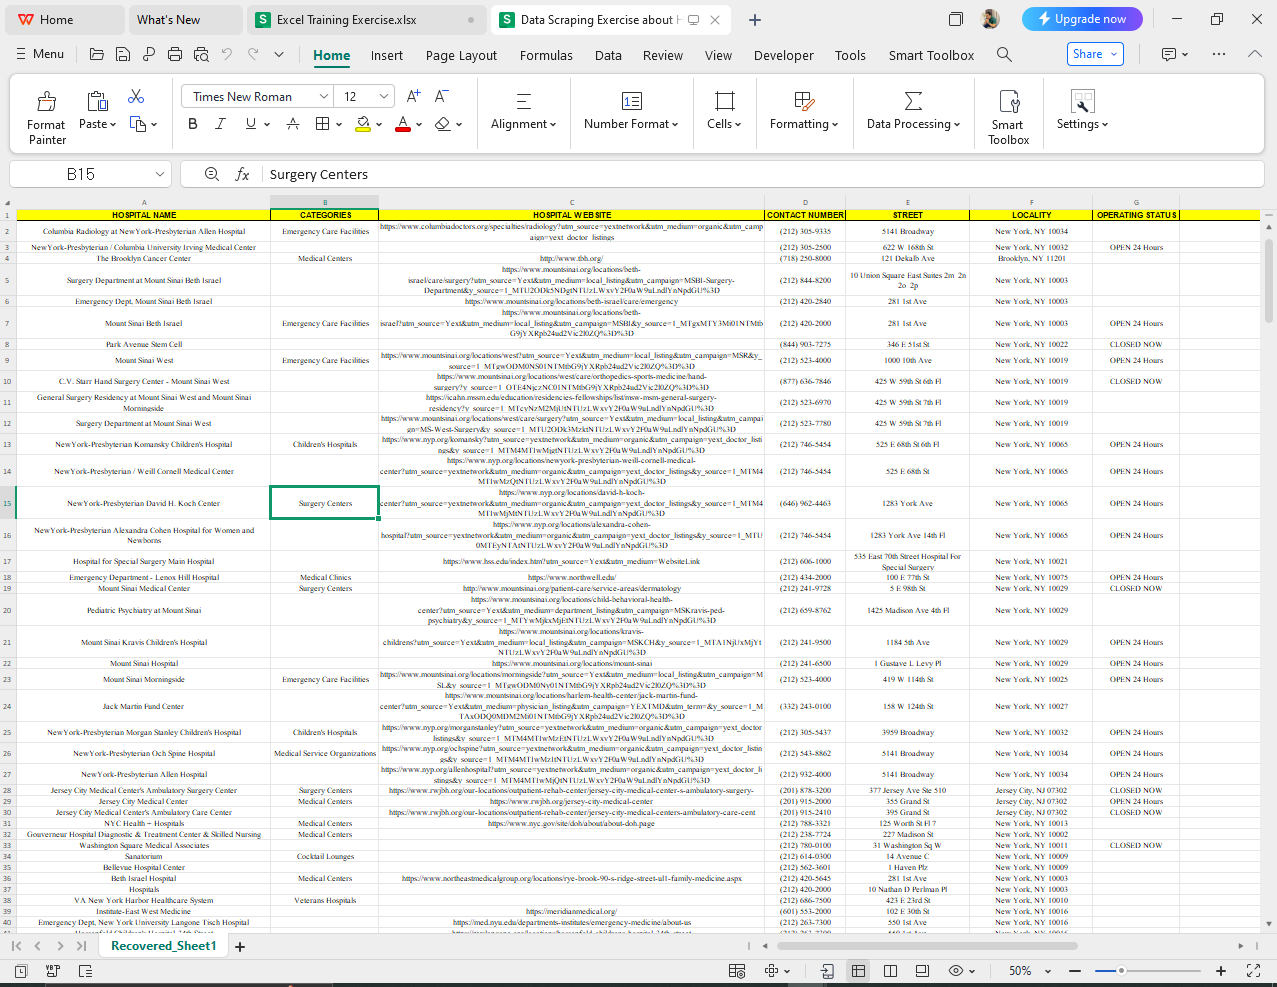Click the Name Box showing B15
1277x987 pixels.
click(x=90, y=174)
